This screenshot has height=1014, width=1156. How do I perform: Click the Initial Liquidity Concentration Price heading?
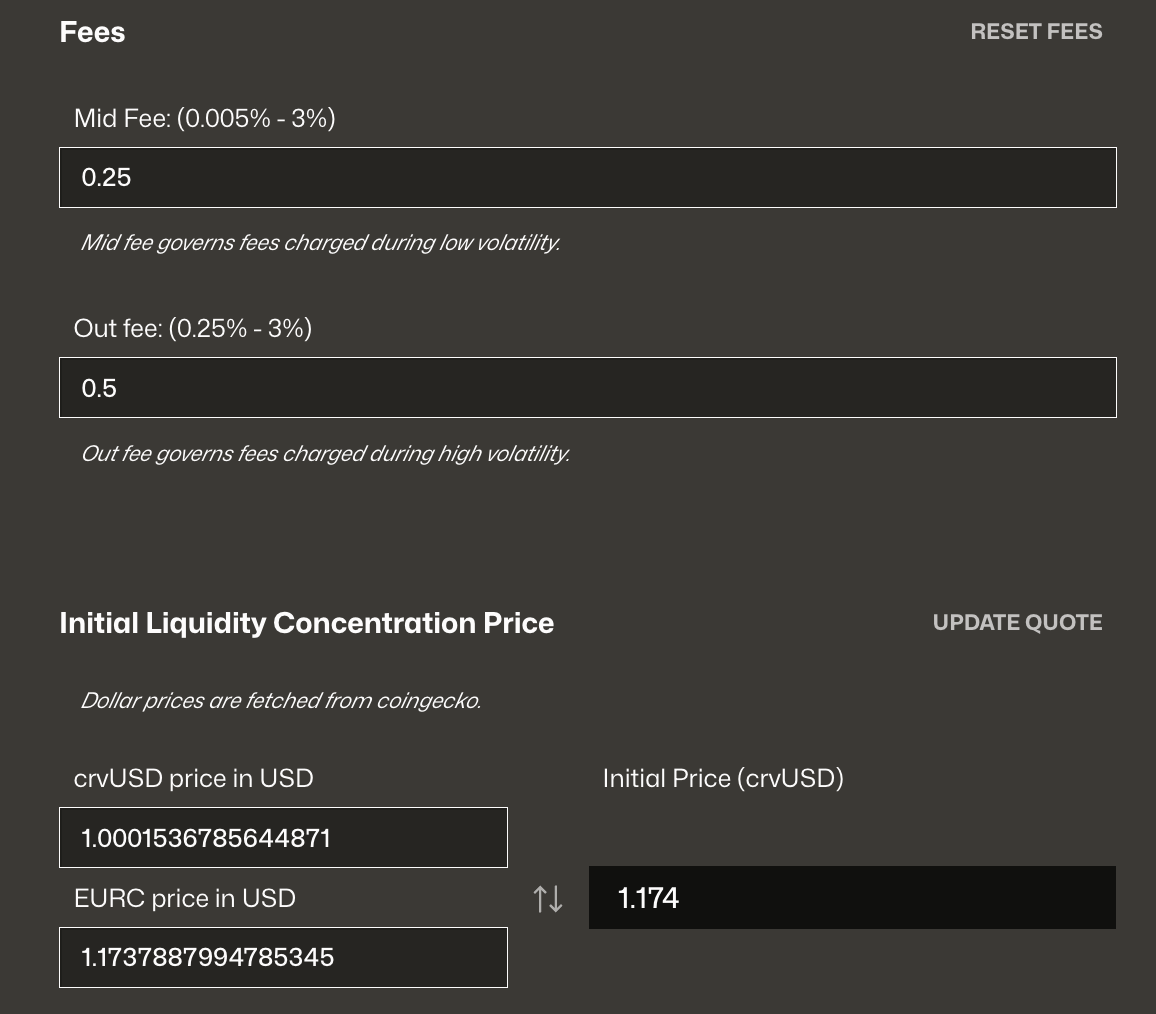click(x=306, y=623)
